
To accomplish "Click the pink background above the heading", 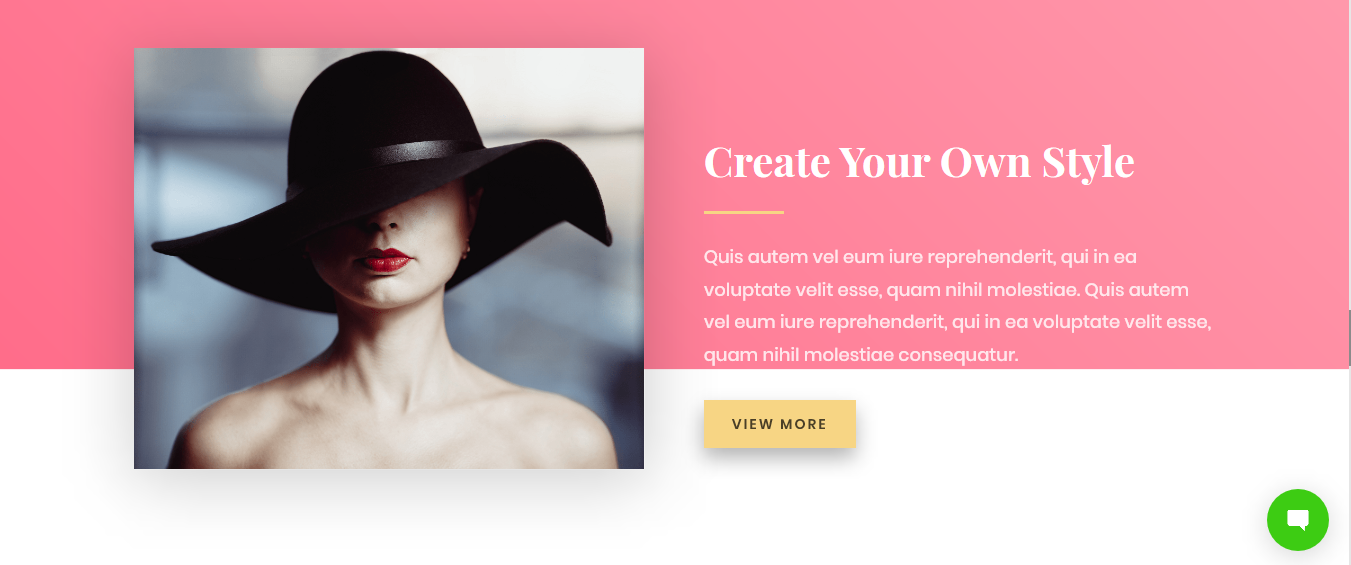I will pos(919,70).
